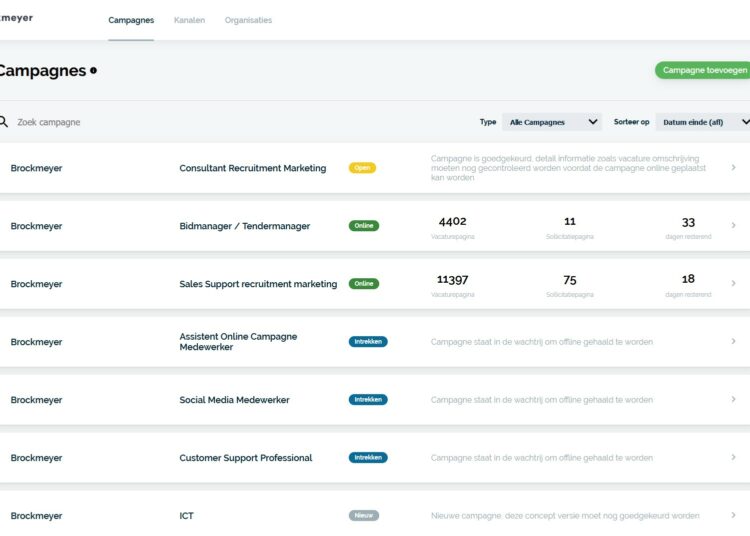750x536 pixels.
Task: Open ICT campaign row arrow
Action: point(733,516)
